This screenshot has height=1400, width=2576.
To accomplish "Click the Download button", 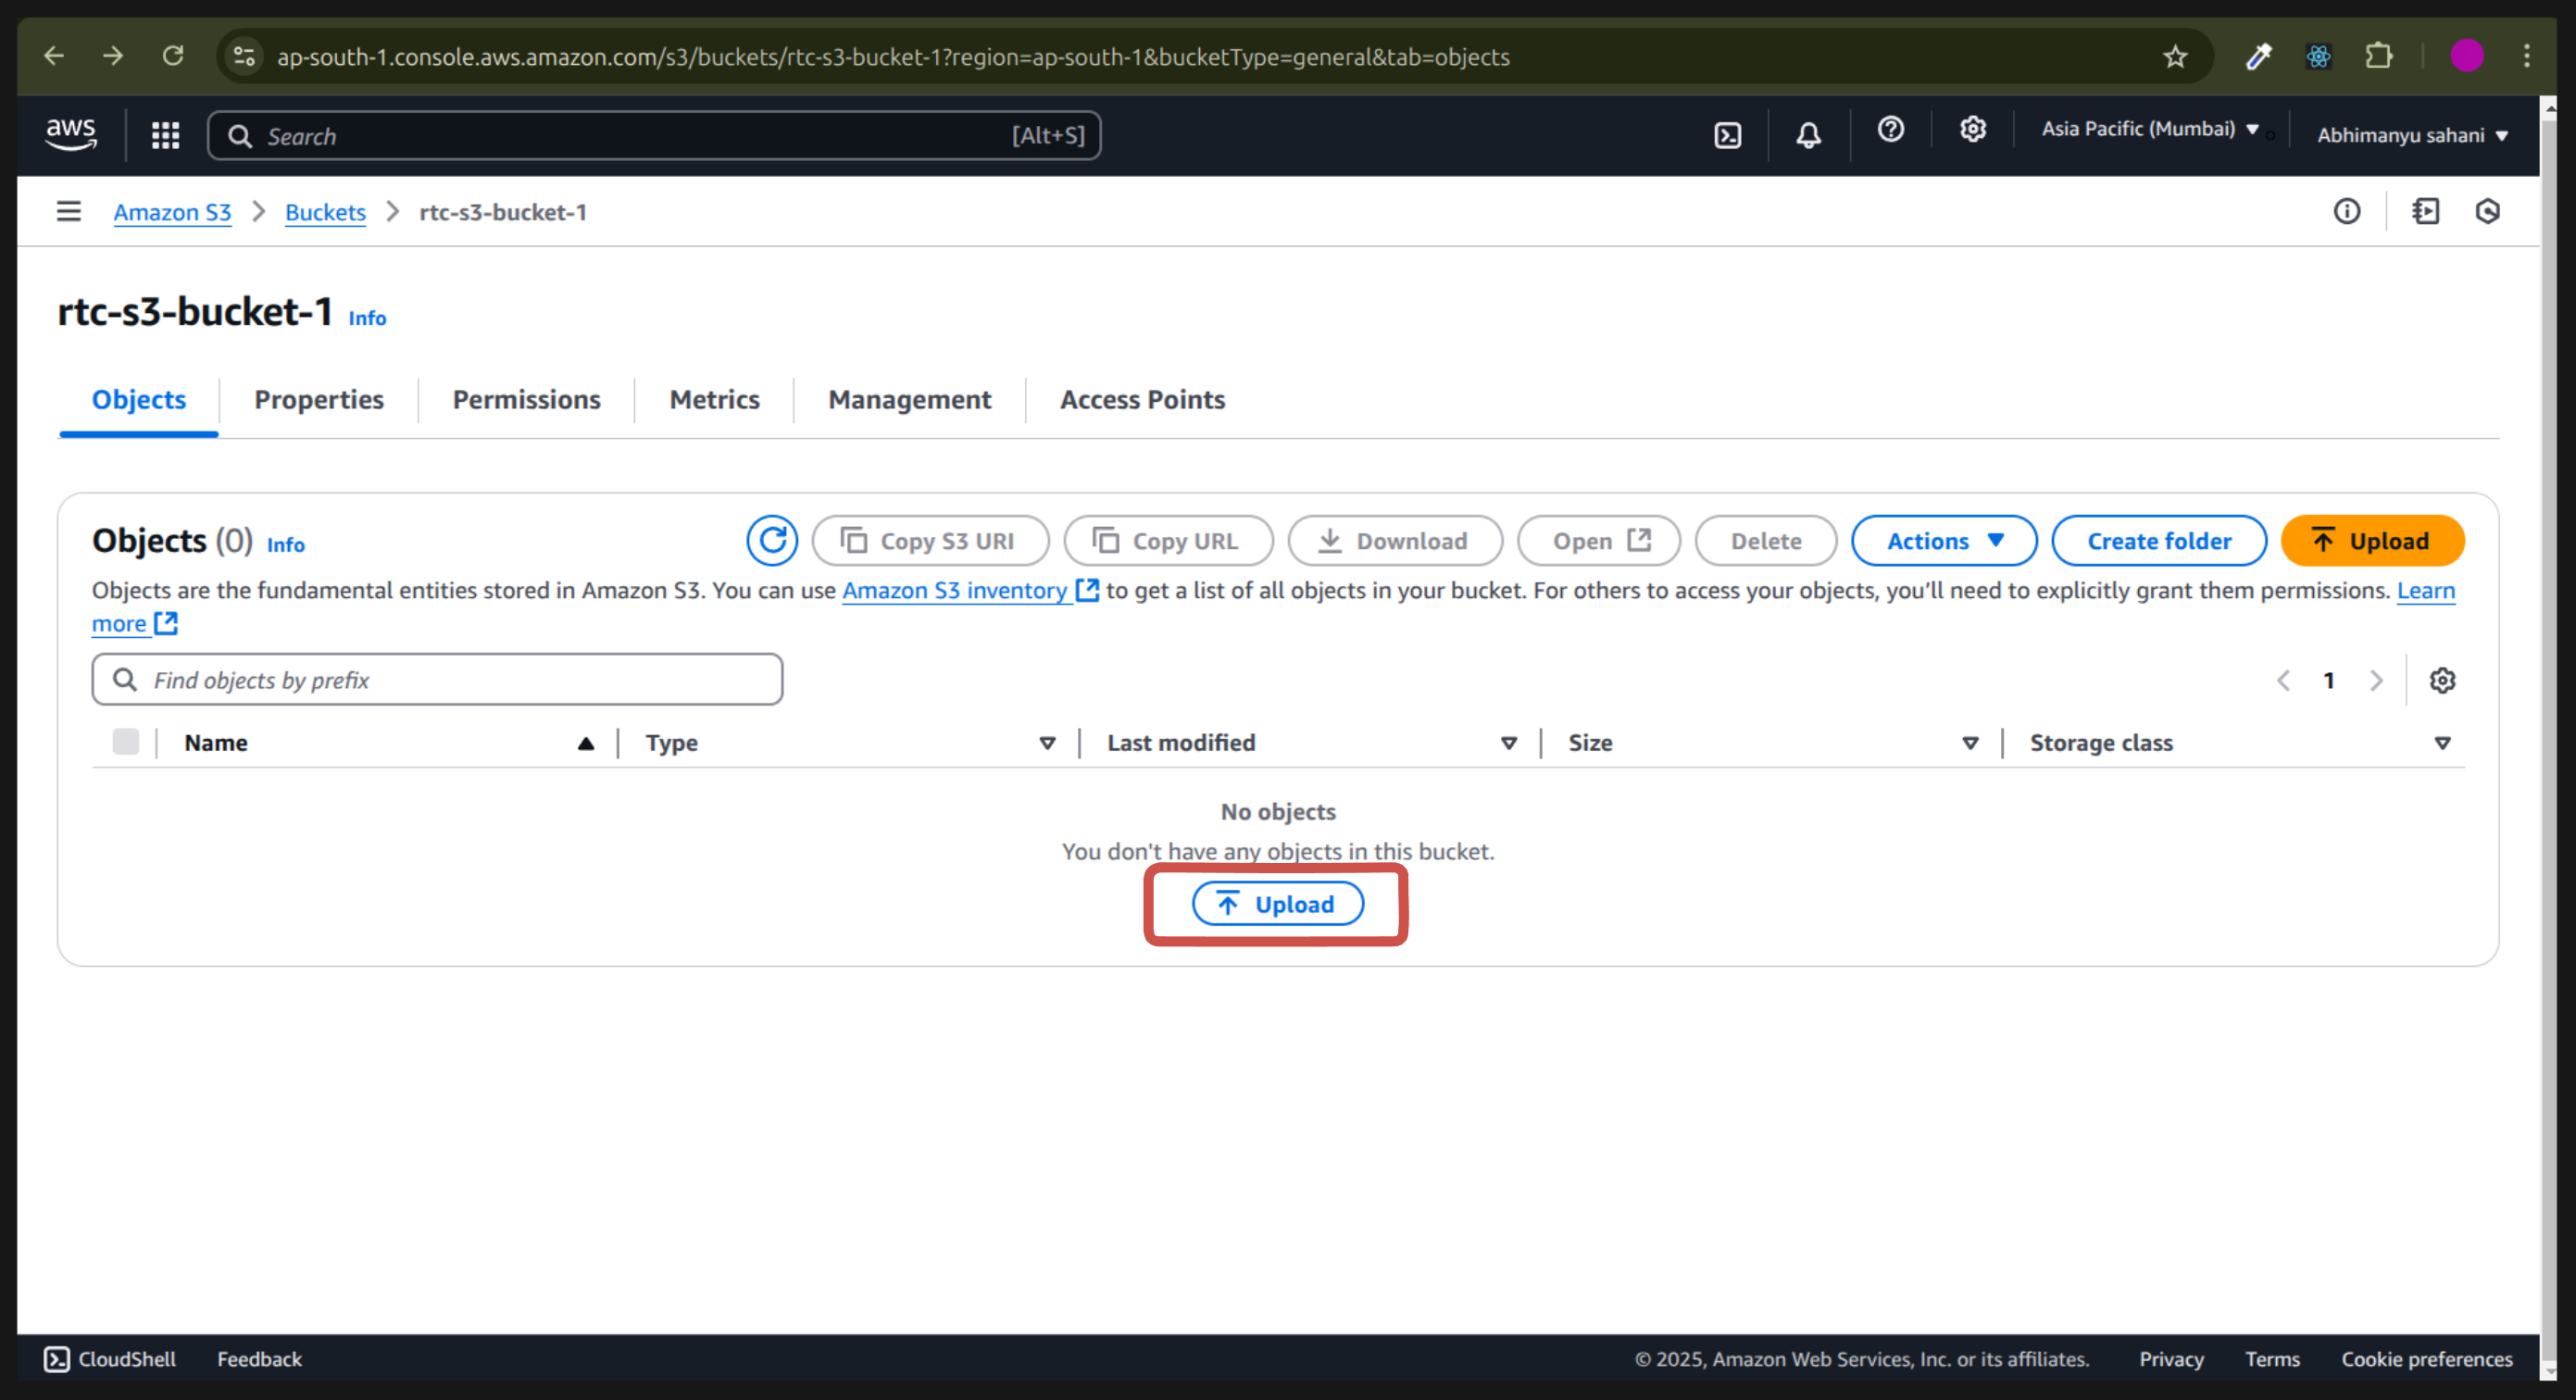I will pos(1395,541).
